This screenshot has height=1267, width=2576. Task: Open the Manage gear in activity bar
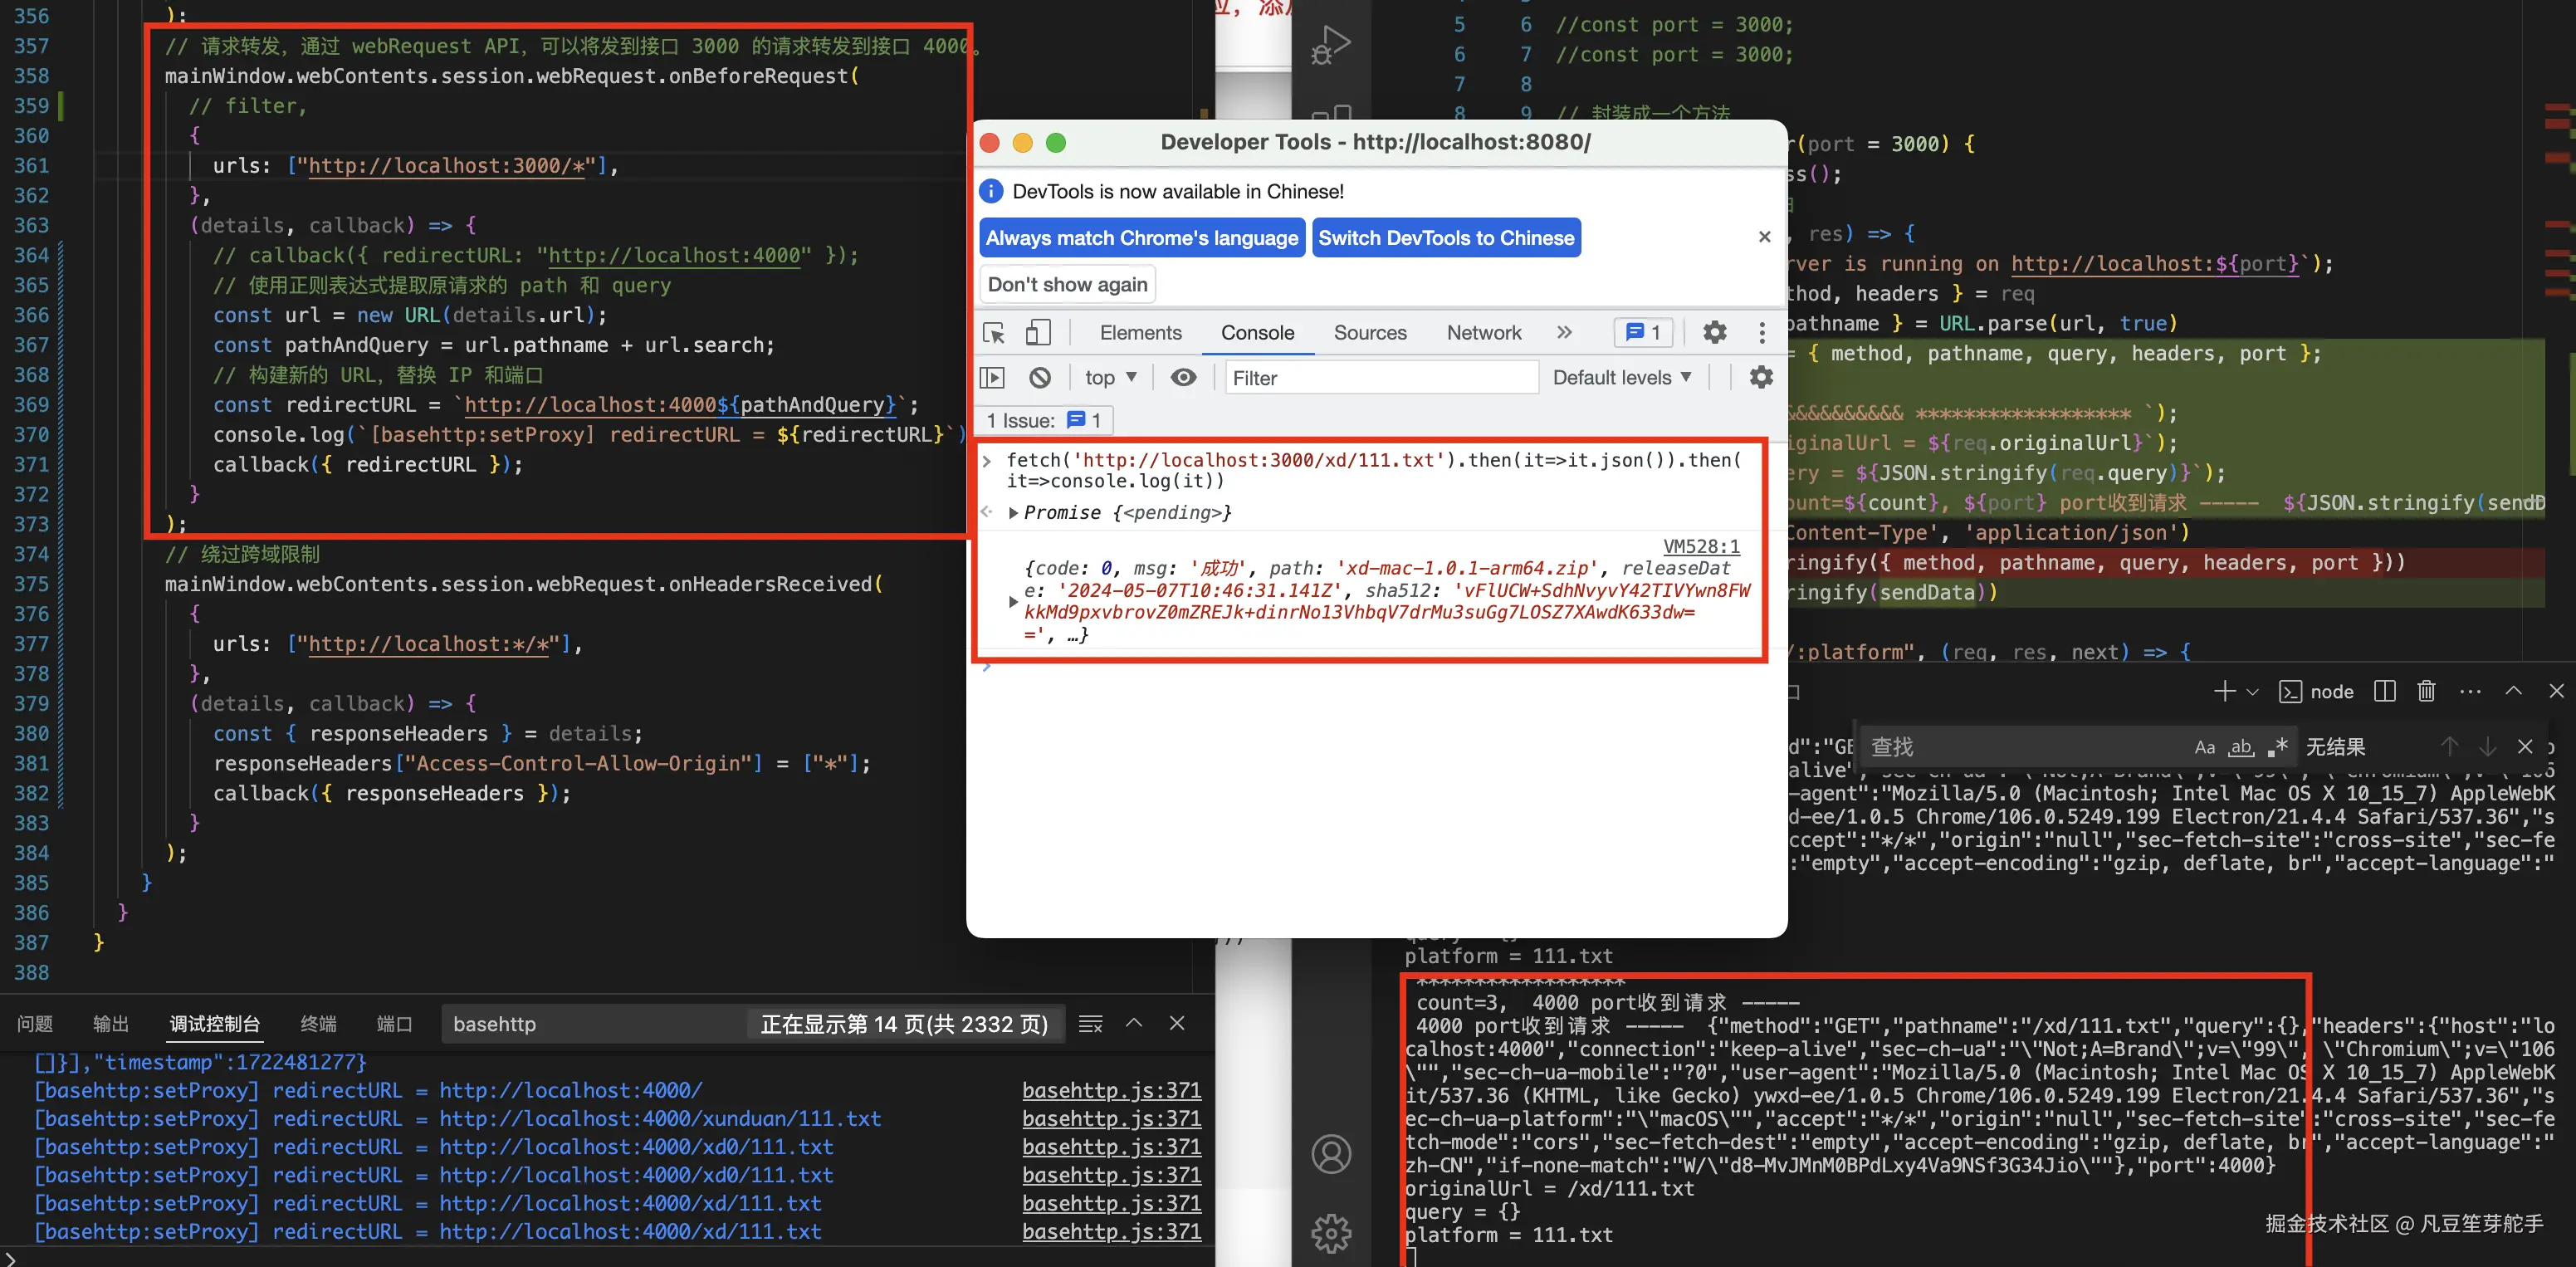tap(1331, 1232)
